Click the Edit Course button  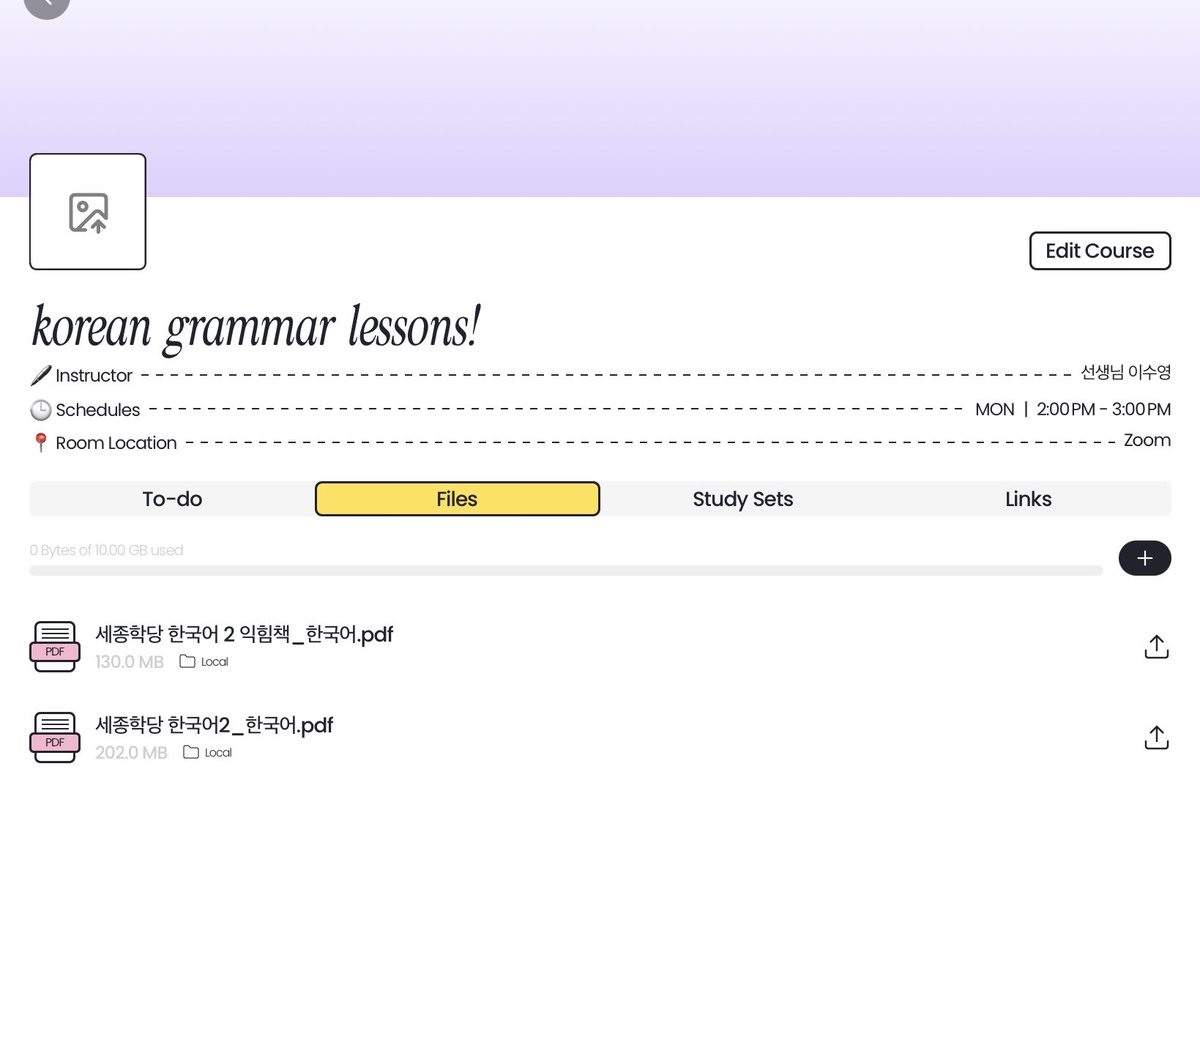[1100, 251]
